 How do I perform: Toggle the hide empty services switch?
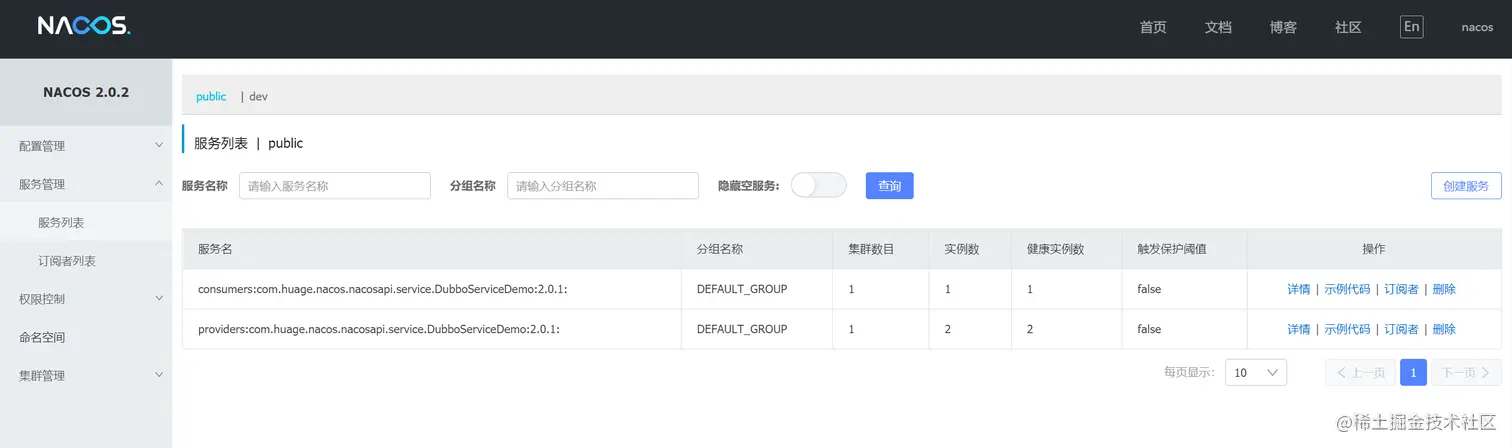(818, 185)
